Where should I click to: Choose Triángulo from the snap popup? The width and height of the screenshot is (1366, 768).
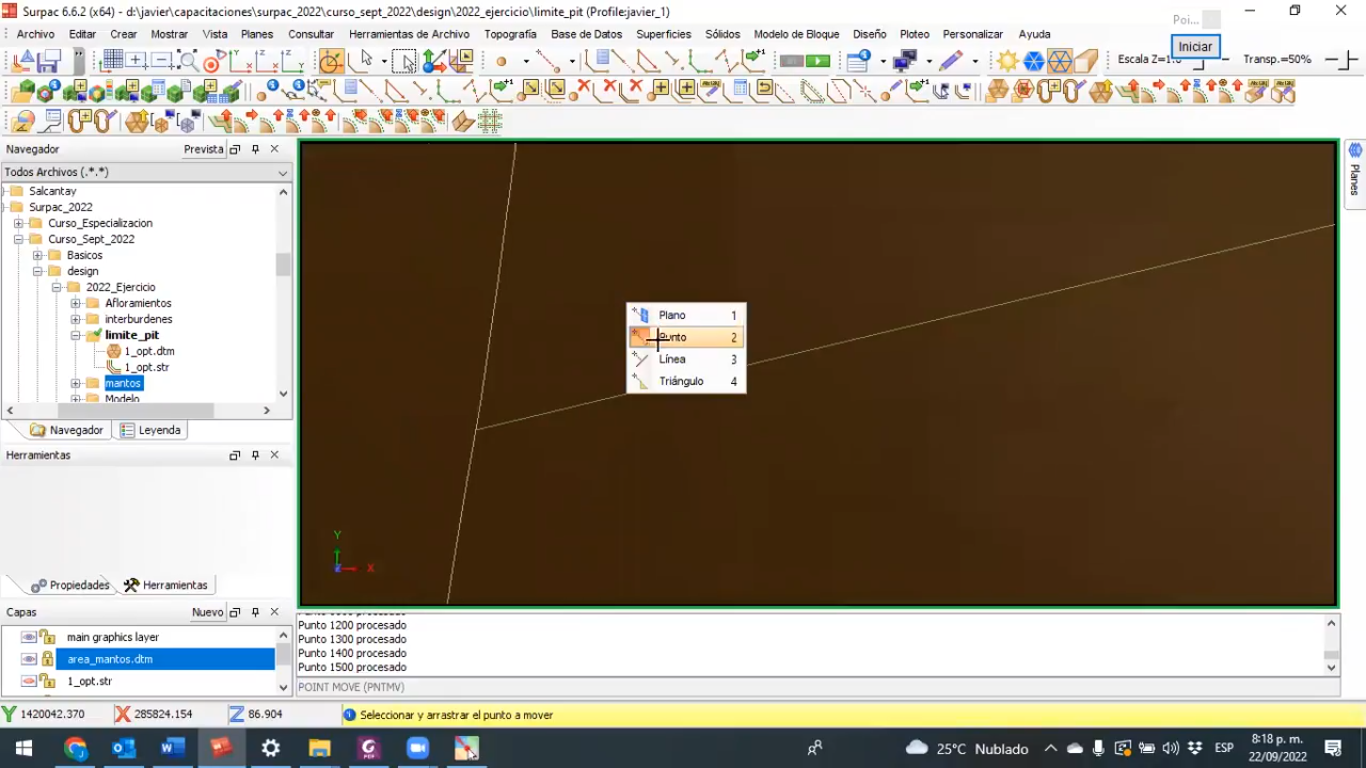pyautogui.click(x=686, y=381)
